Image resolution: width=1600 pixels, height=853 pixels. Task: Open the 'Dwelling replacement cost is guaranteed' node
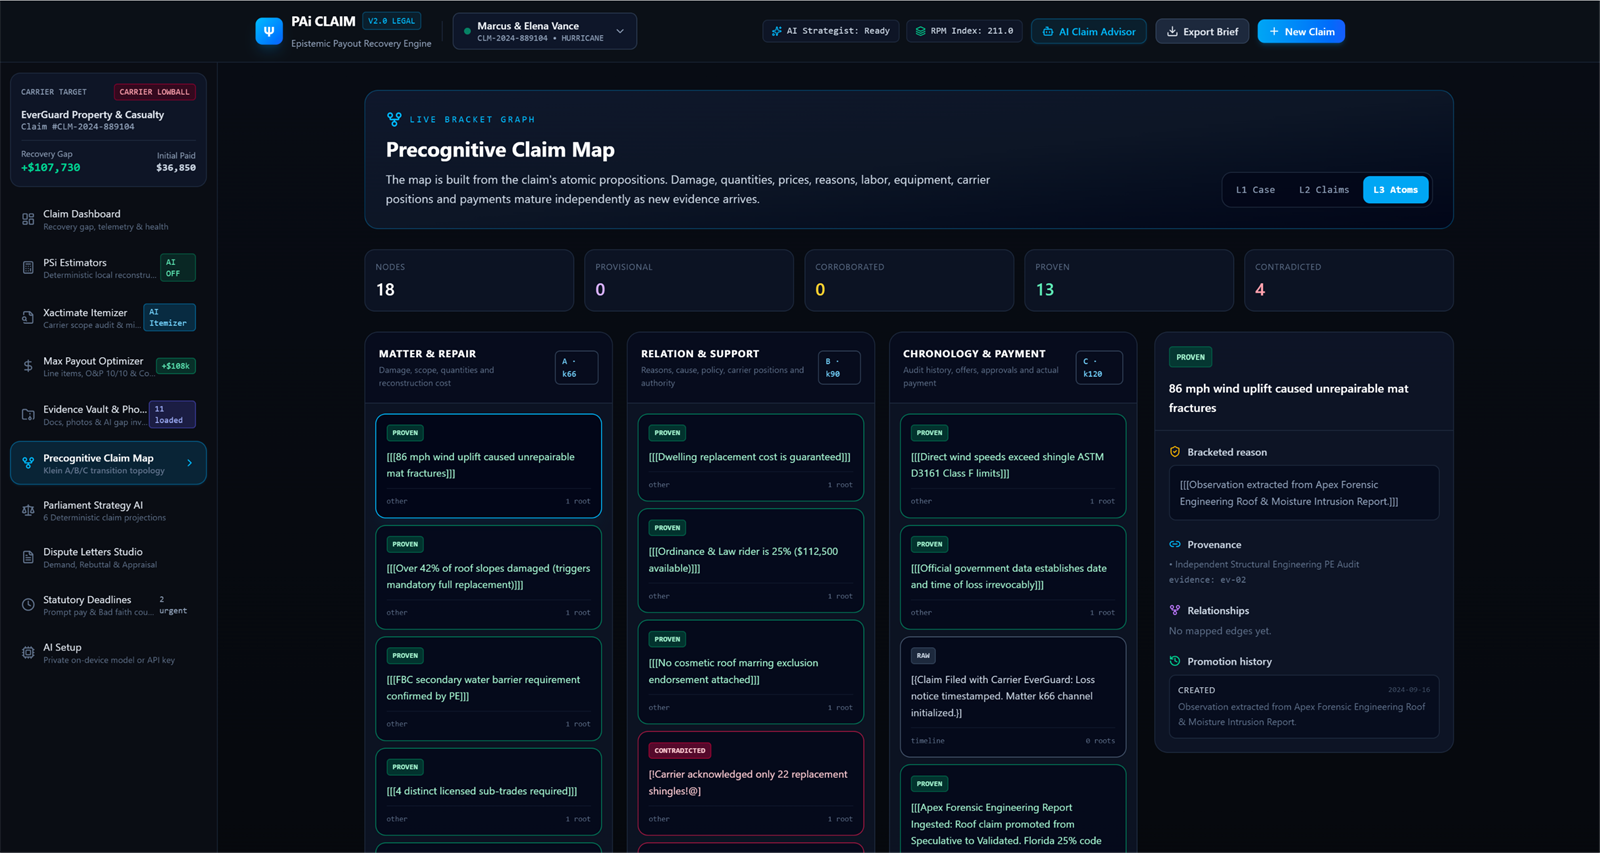coord(751,457)
